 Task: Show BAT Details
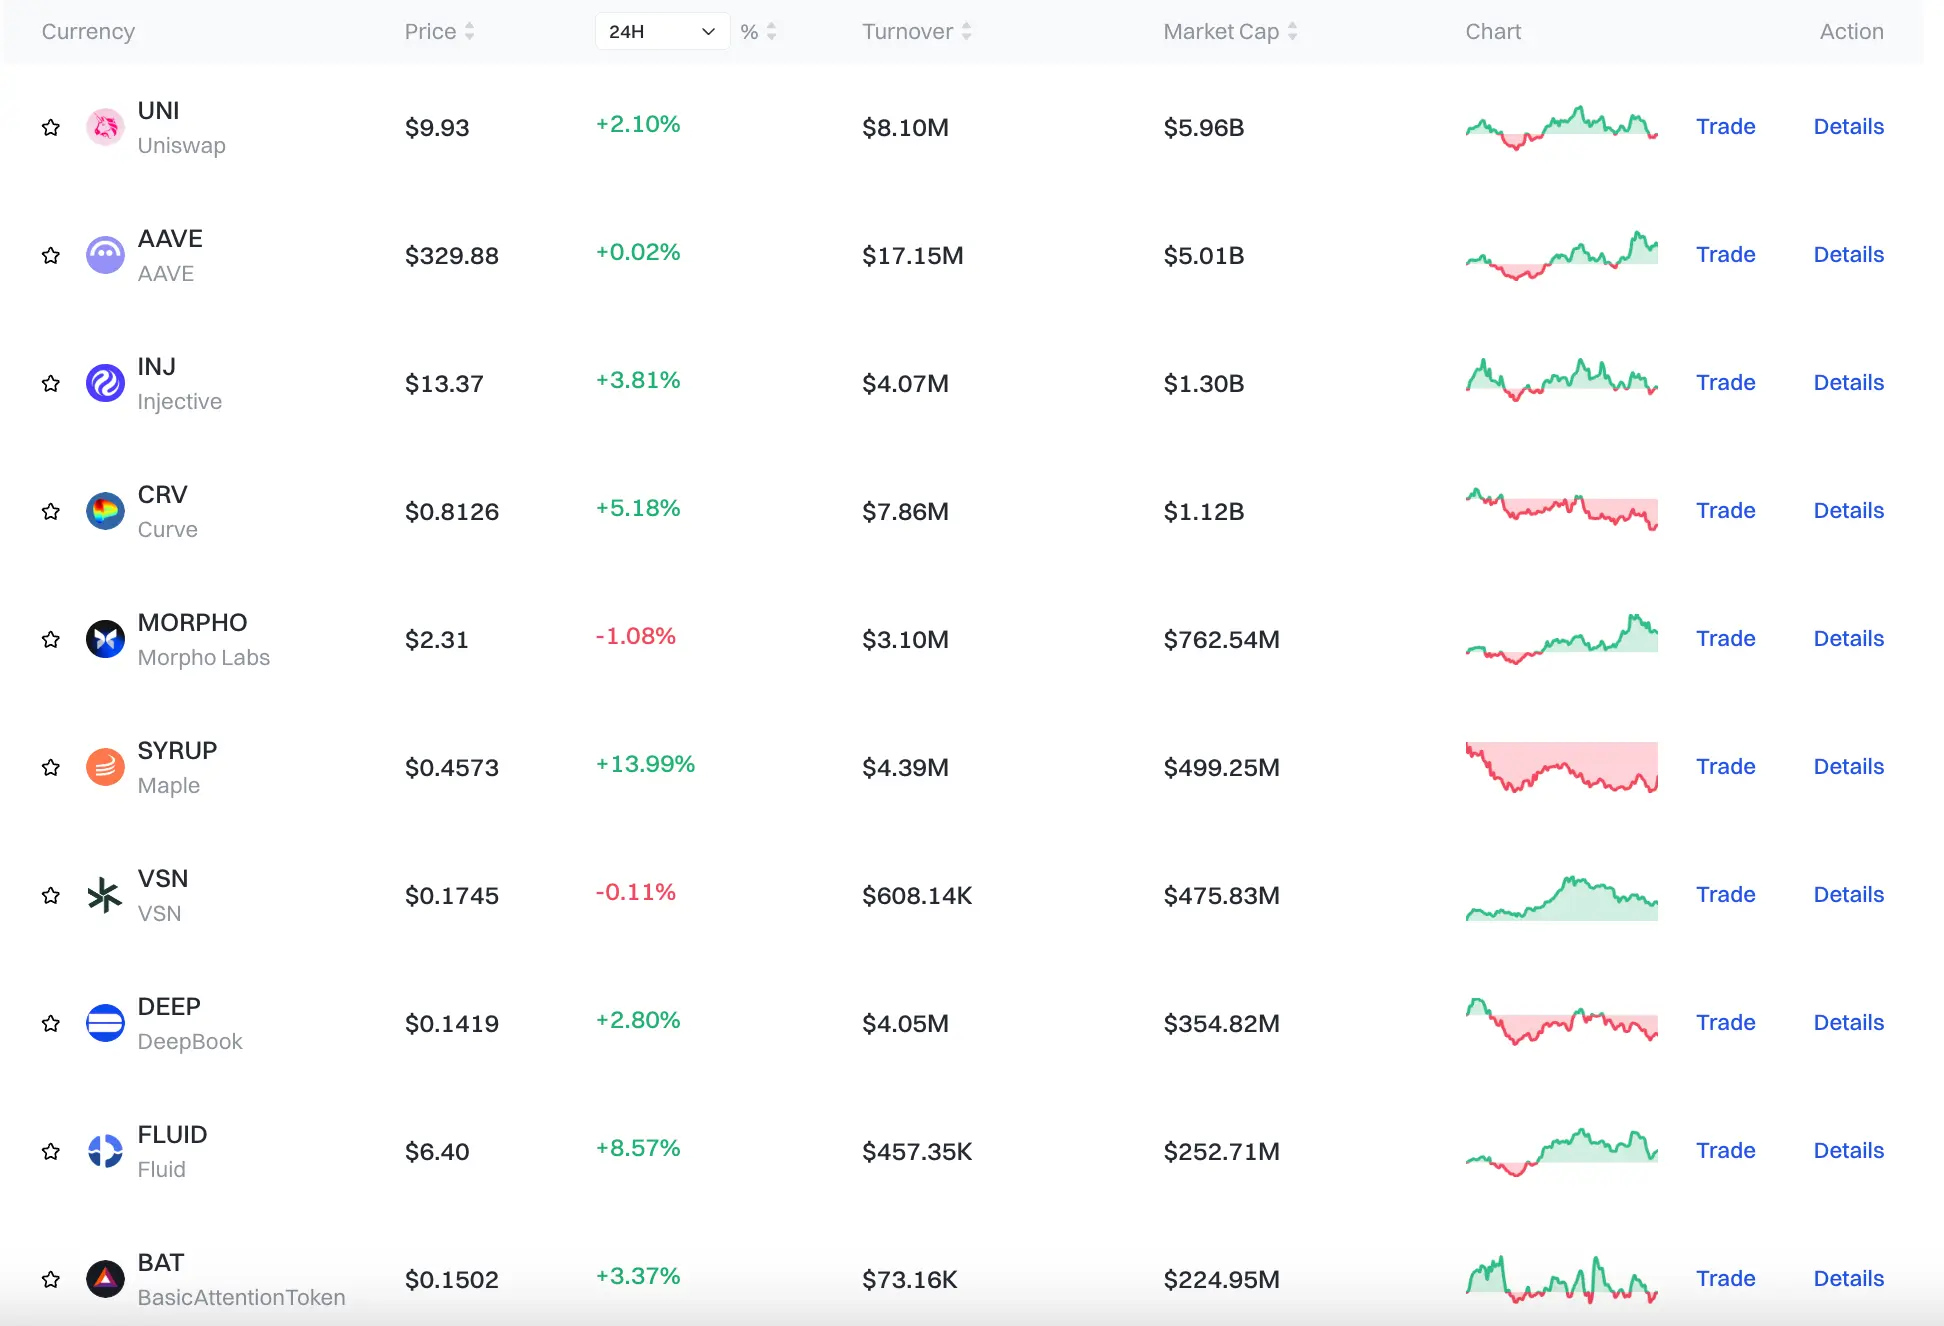tap(1848, 1279)
